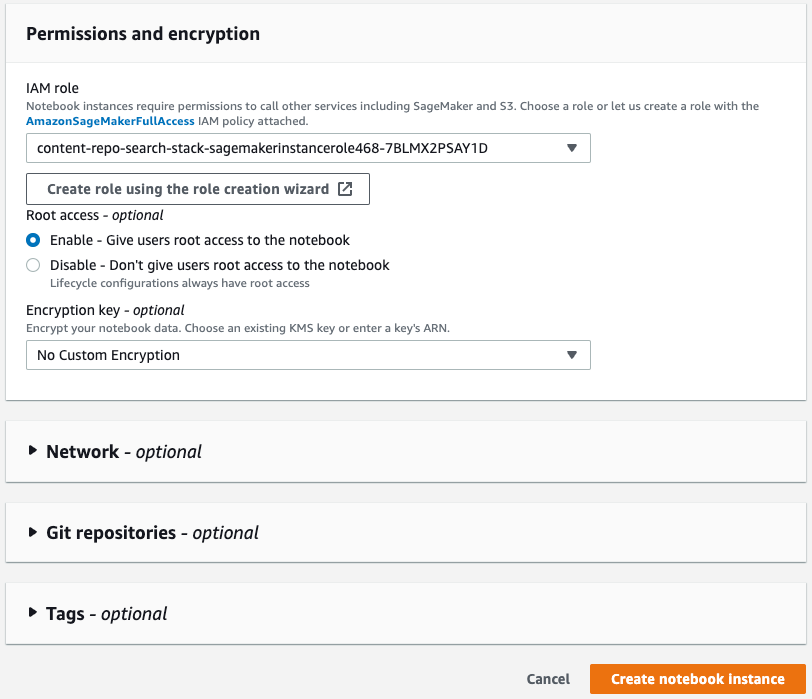The width and height of the screenshot is (812, 699).
Task: Click the Encryption key dropdown arrow
Action: (572, 355)
